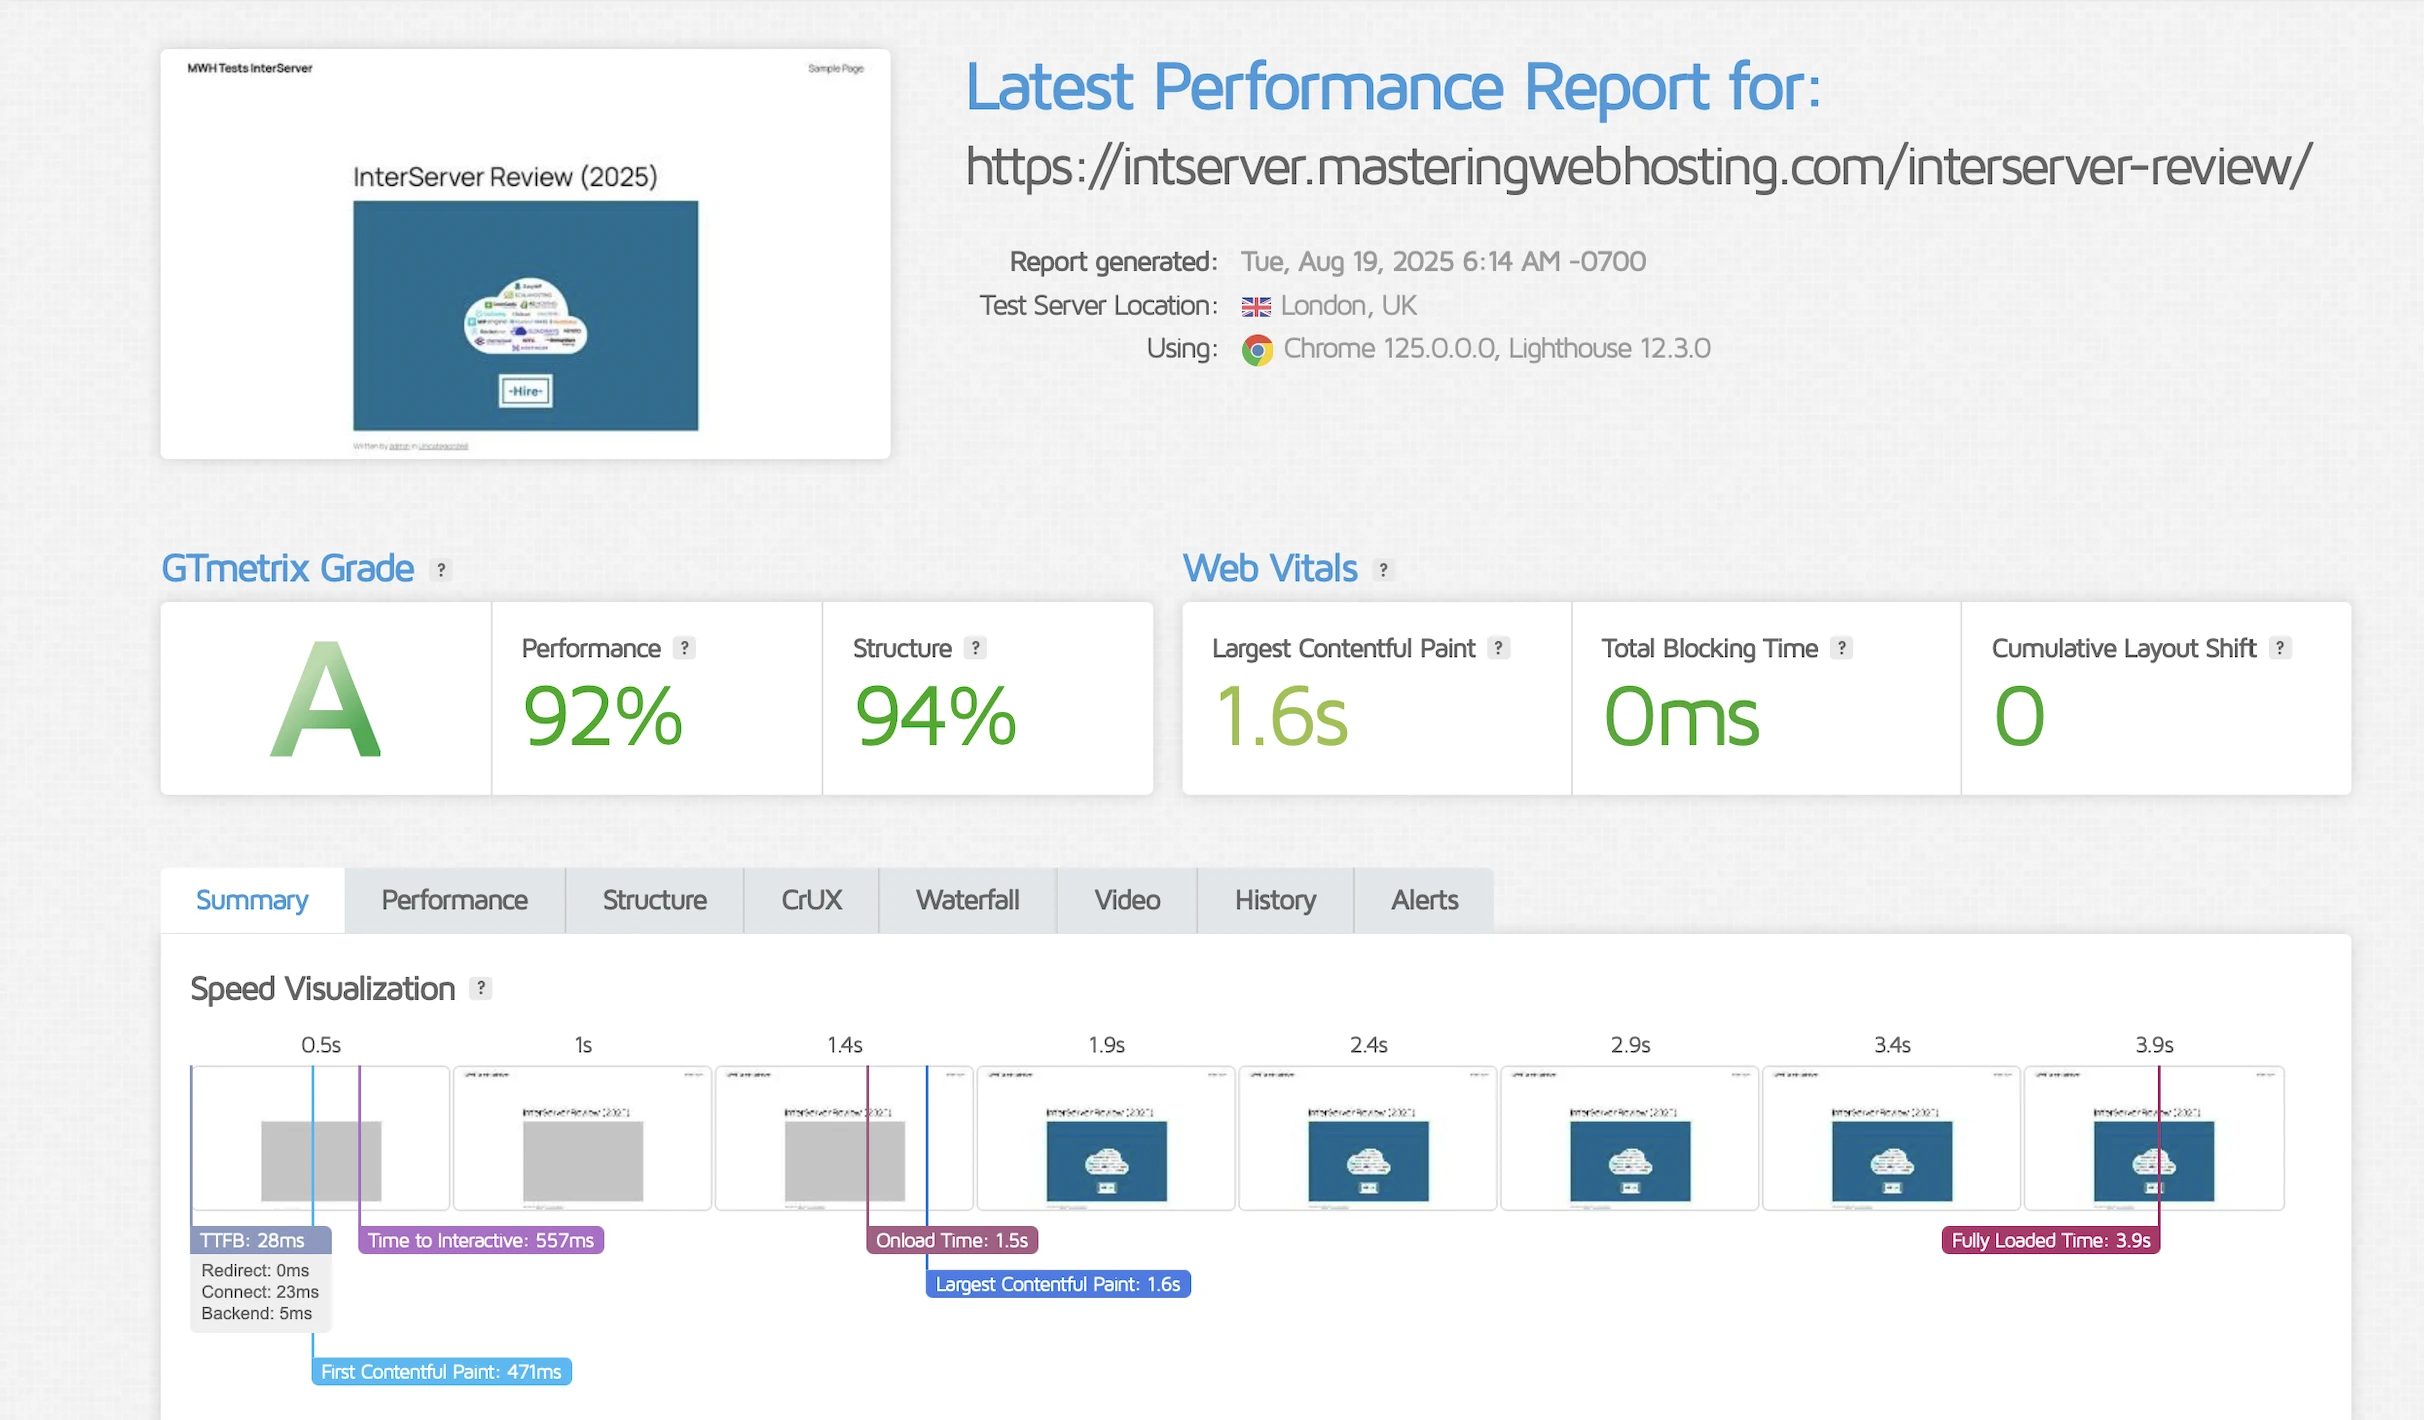The image size is (2424, 1420).
Task: Click the UK flag icon
Action: [x=1256, y=306]
